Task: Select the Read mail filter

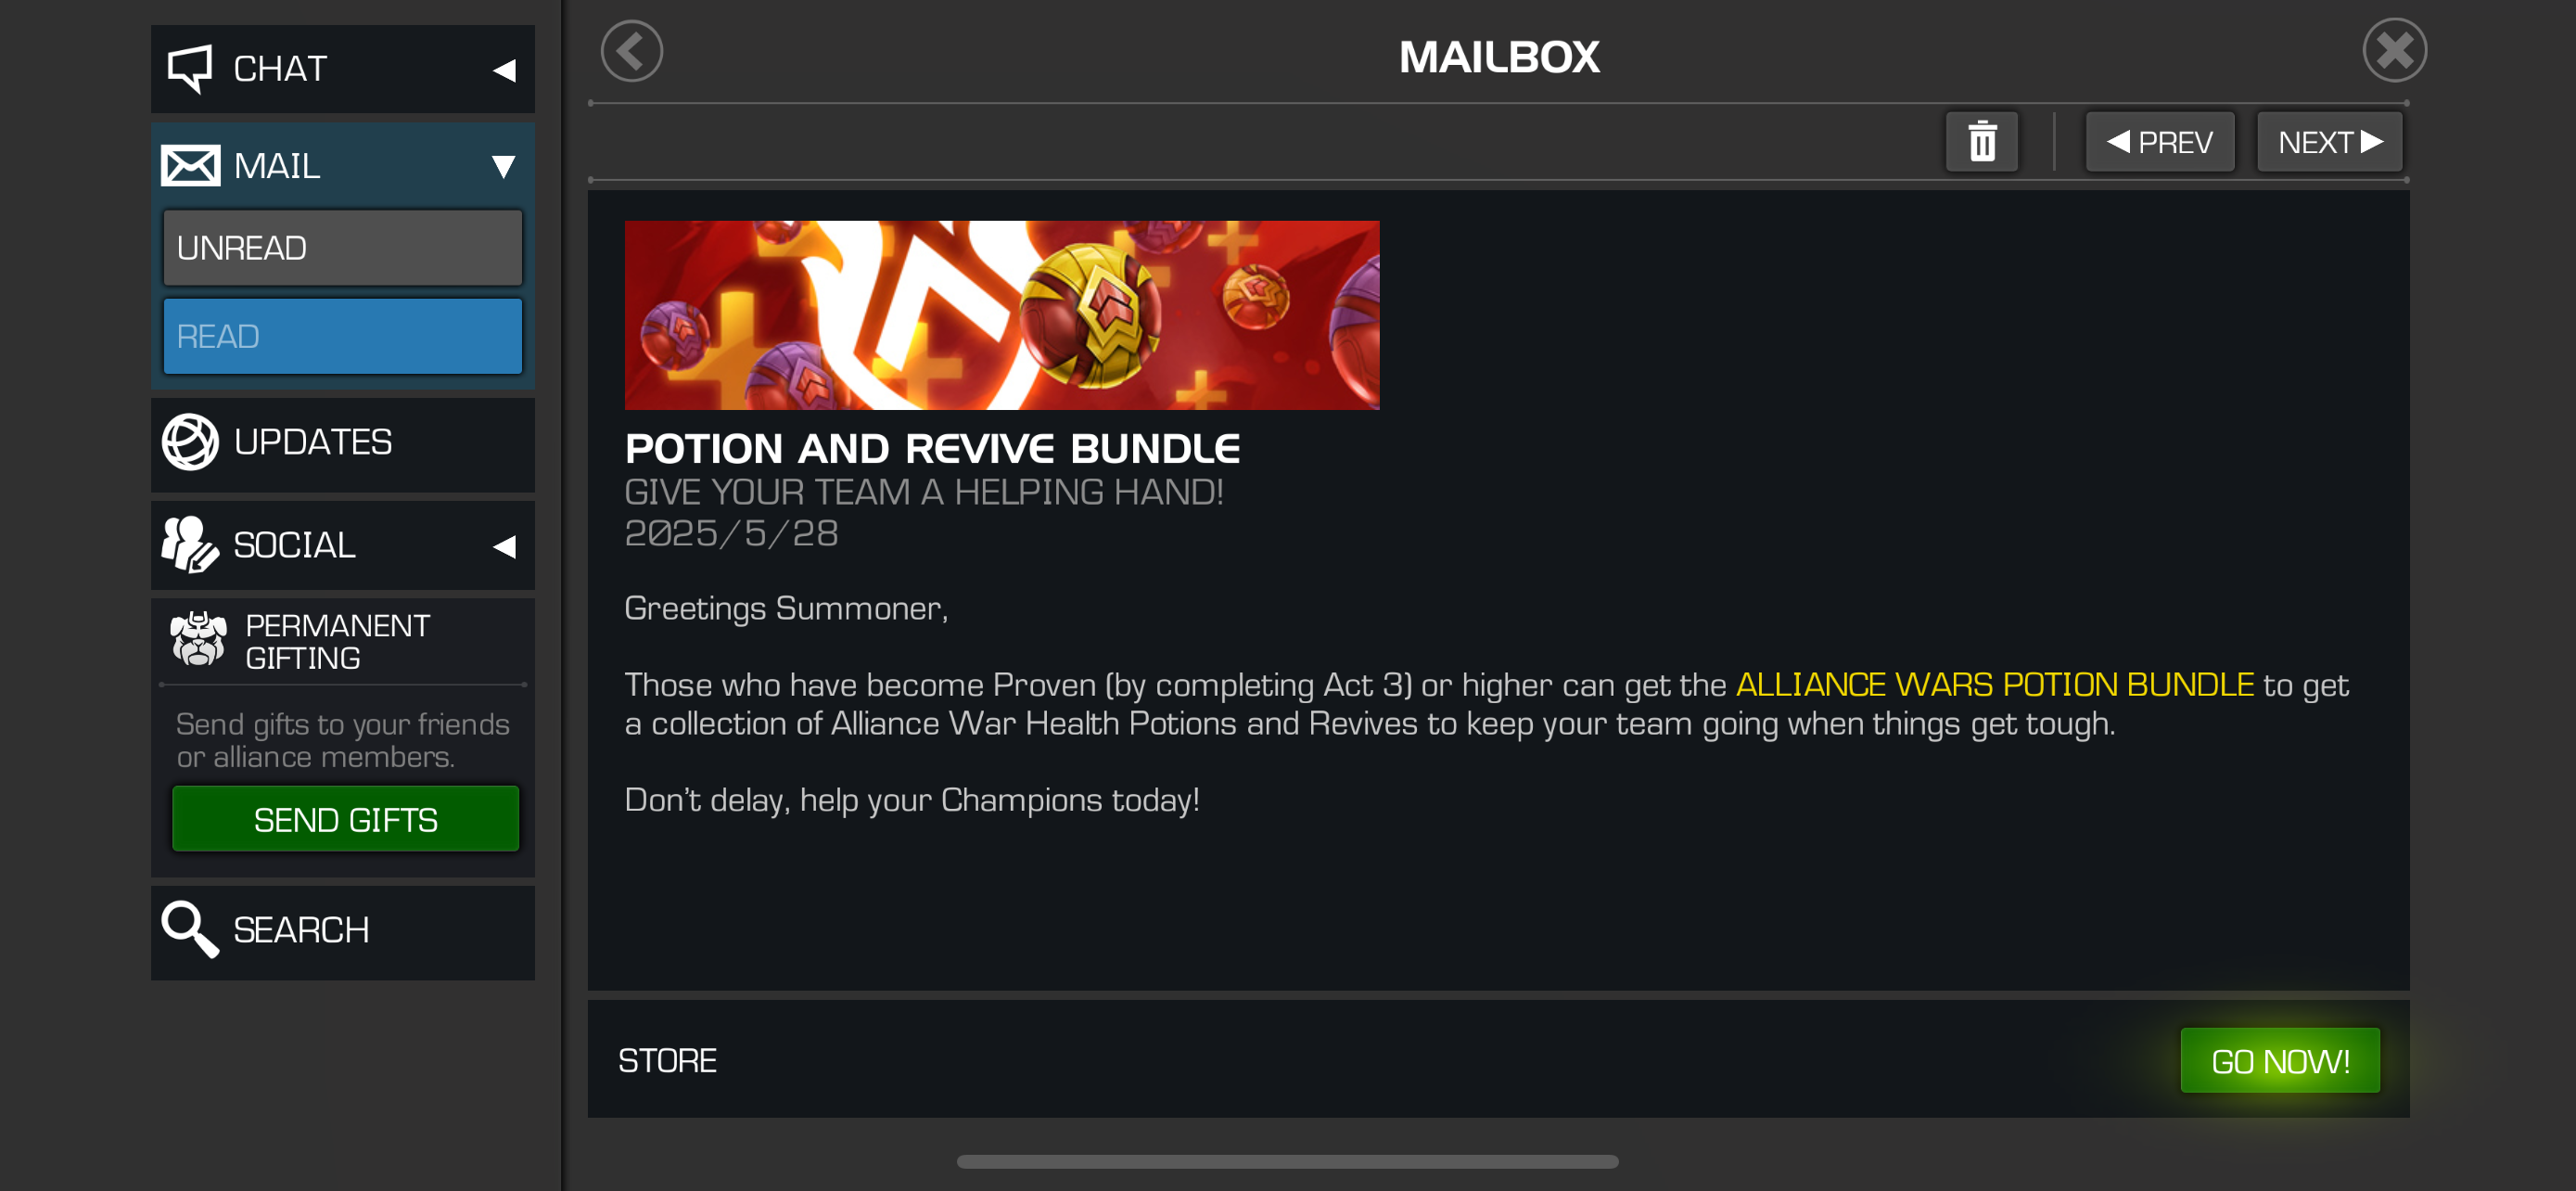Action: pos(343,336)
